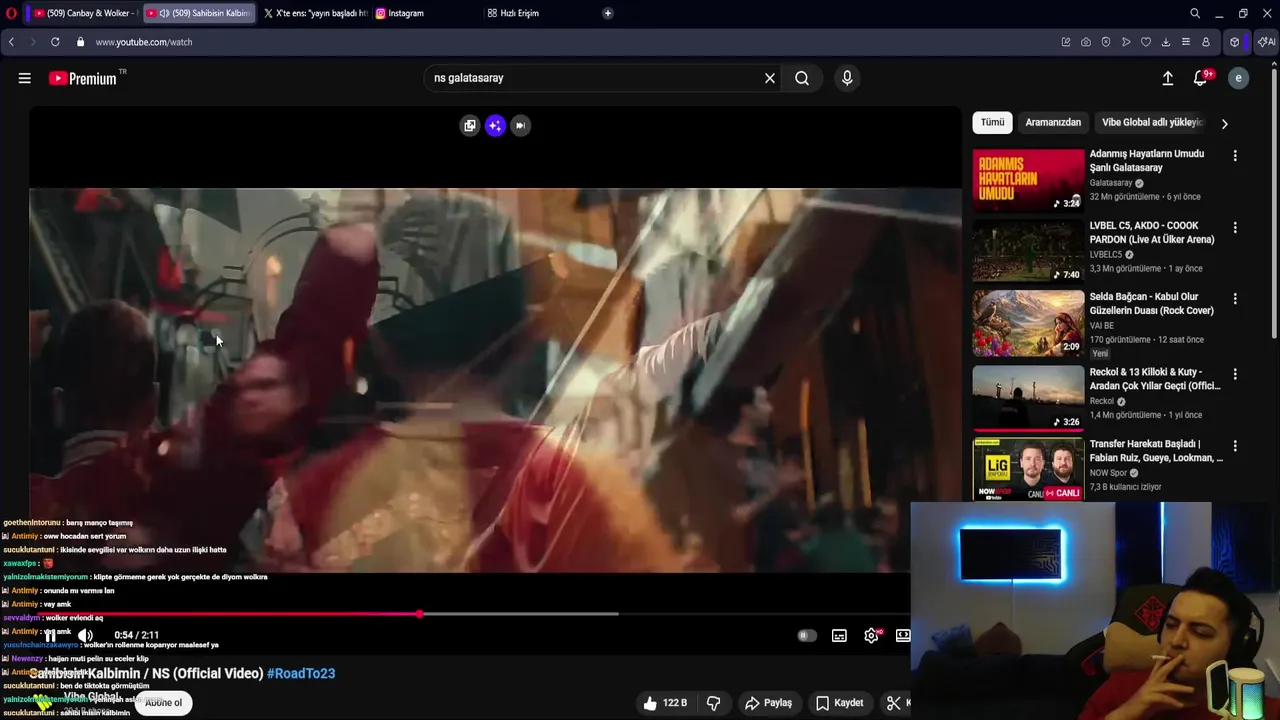Image resolution: width=1280 pixels, height=720 pixels.
Task: Select the Aramanızdan filter chip
Action: [1053, 122]
